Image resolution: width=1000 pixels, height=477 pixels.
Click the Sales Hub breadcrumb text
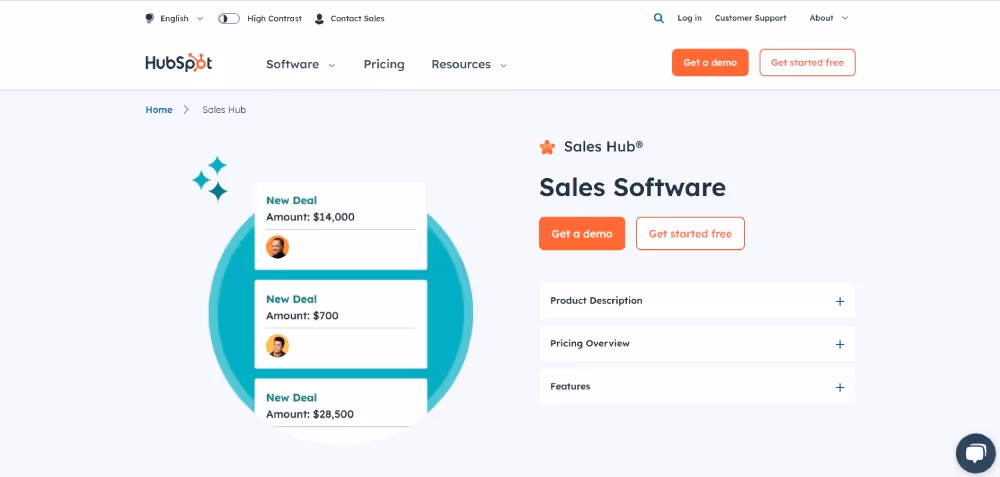pyautogui.click(x=224, y=110)
